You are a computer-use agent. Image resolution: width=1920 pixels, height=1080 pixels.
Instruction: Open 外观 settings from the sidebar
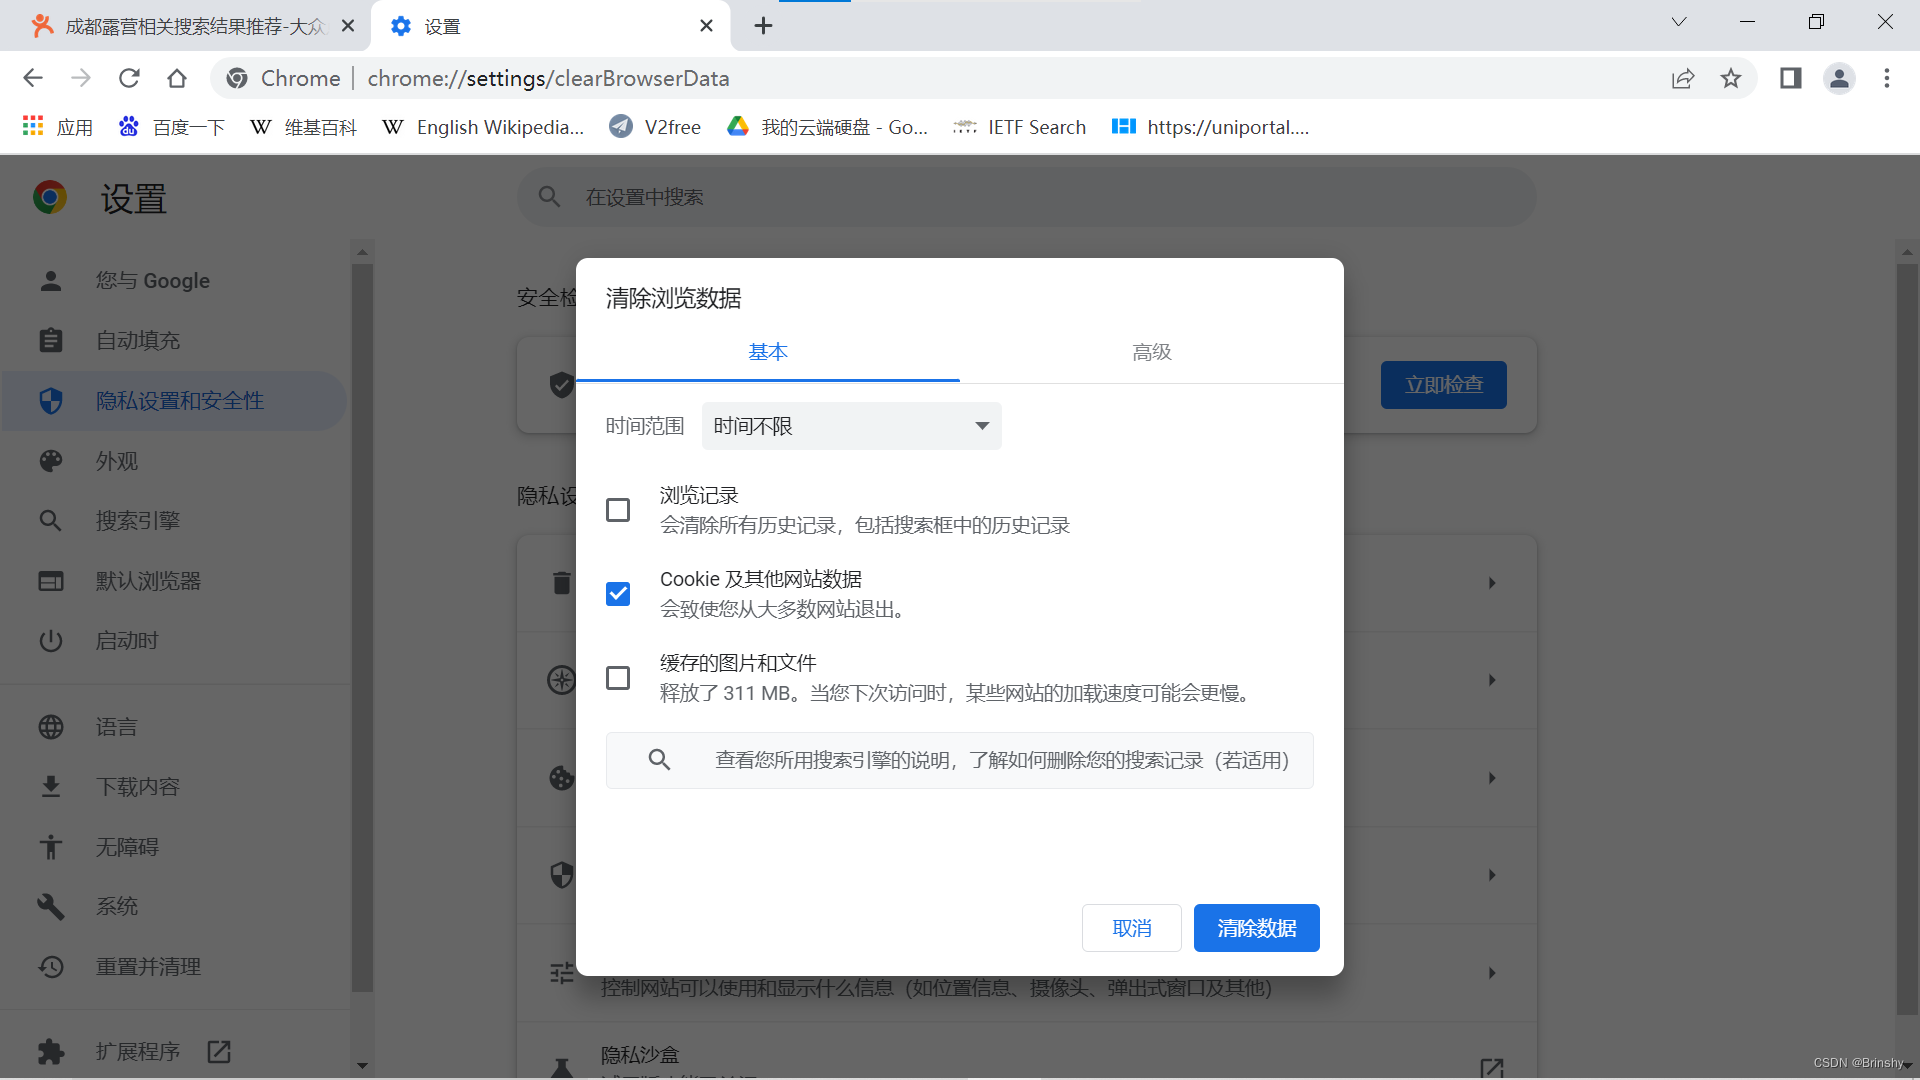(x=115, y=461)
